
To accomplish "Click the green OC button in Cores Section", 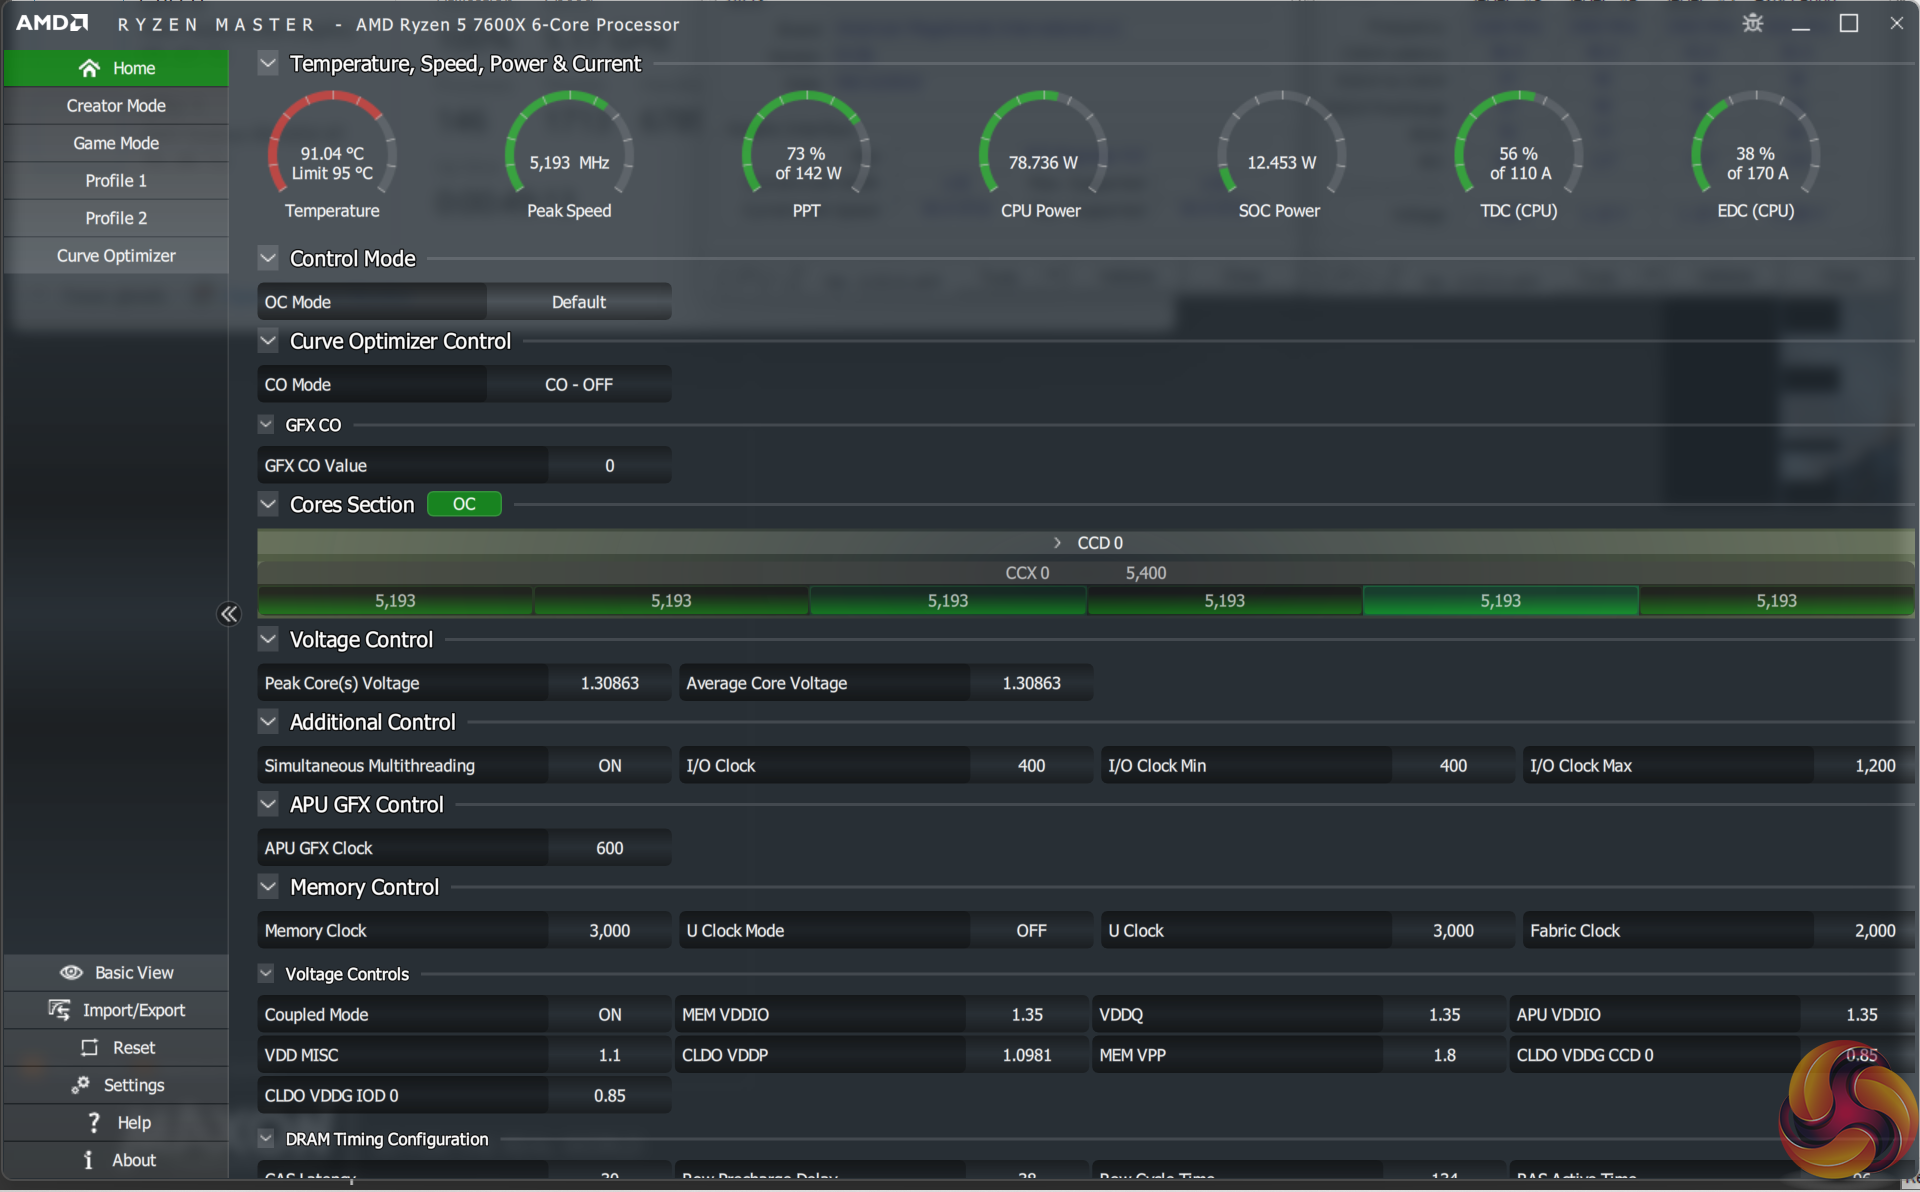I will click(464, 504).
